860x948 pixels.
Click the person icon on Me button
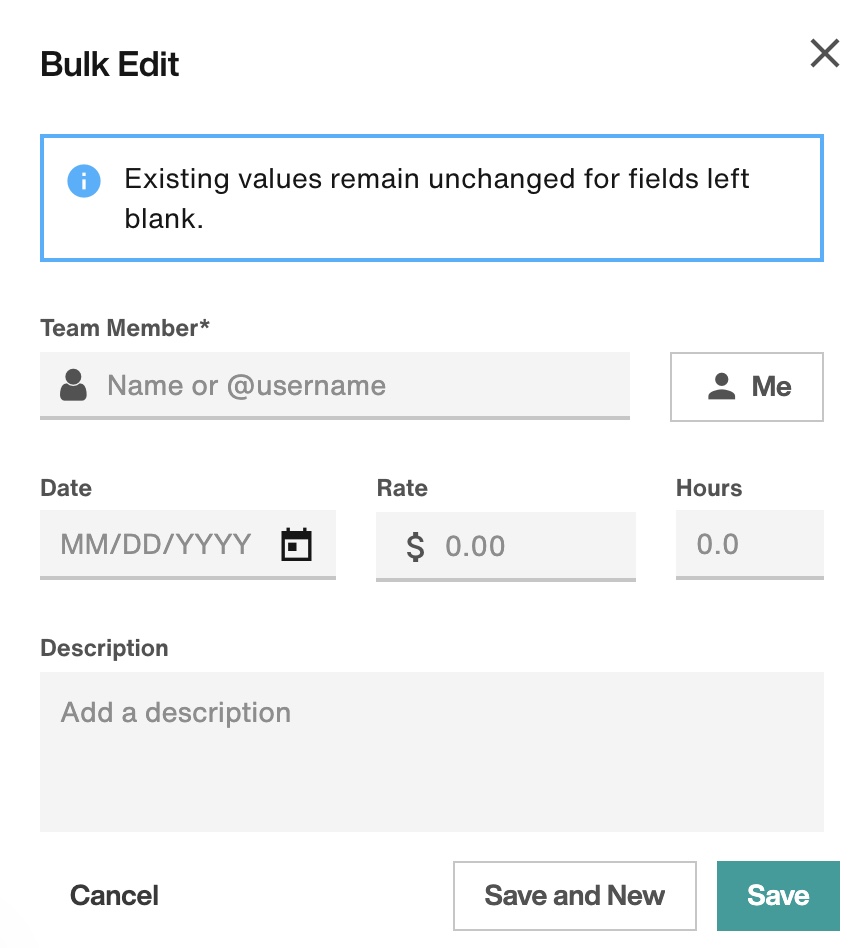(722, 387)
